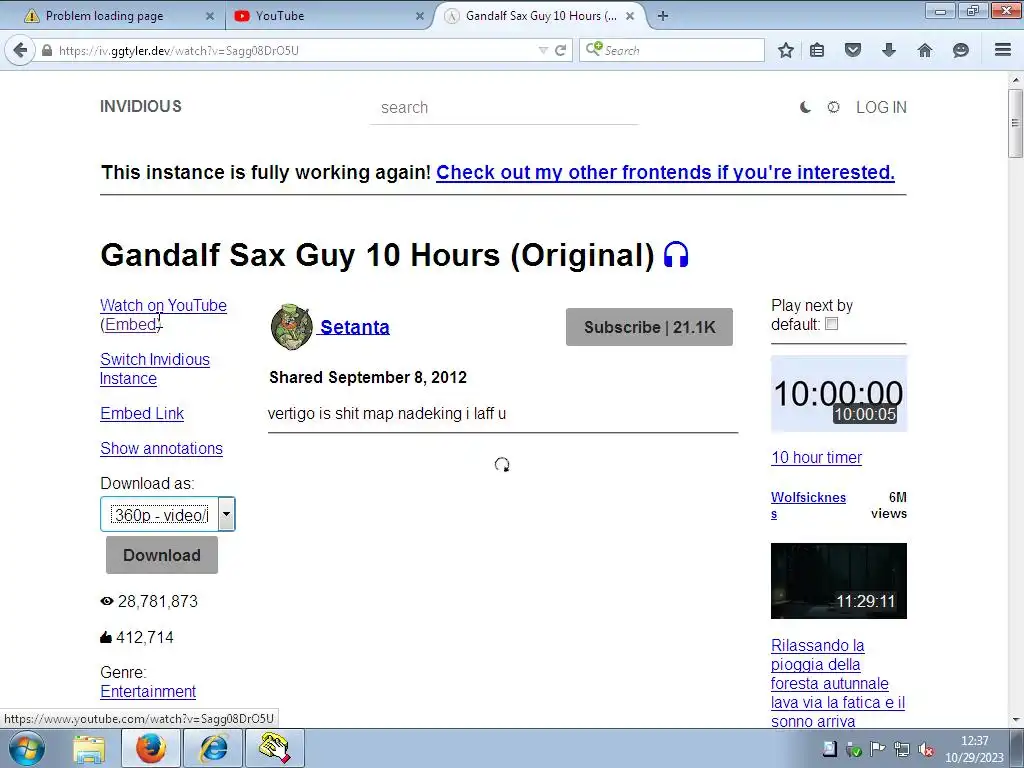
Task: Switch to audio-only mode headphones icon
Action: (x=676, y=255)
